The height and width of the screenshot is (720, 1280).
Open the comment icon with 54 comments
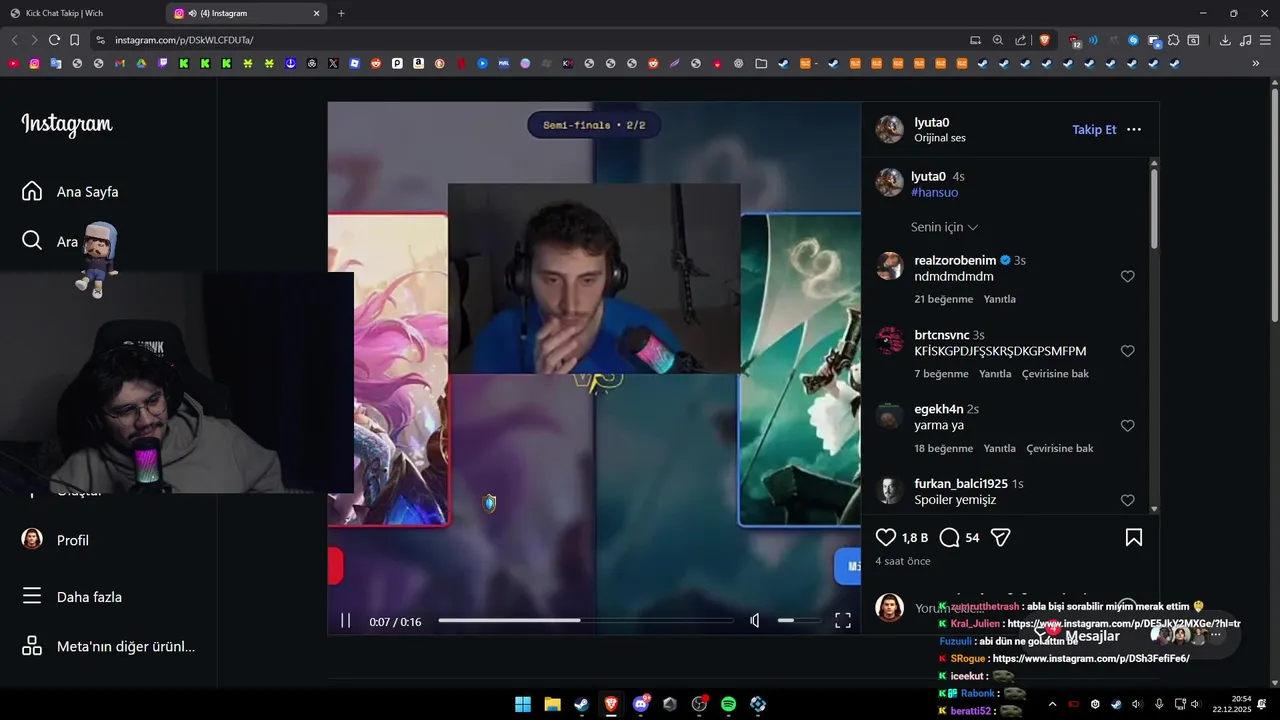(x=950, y=538)
